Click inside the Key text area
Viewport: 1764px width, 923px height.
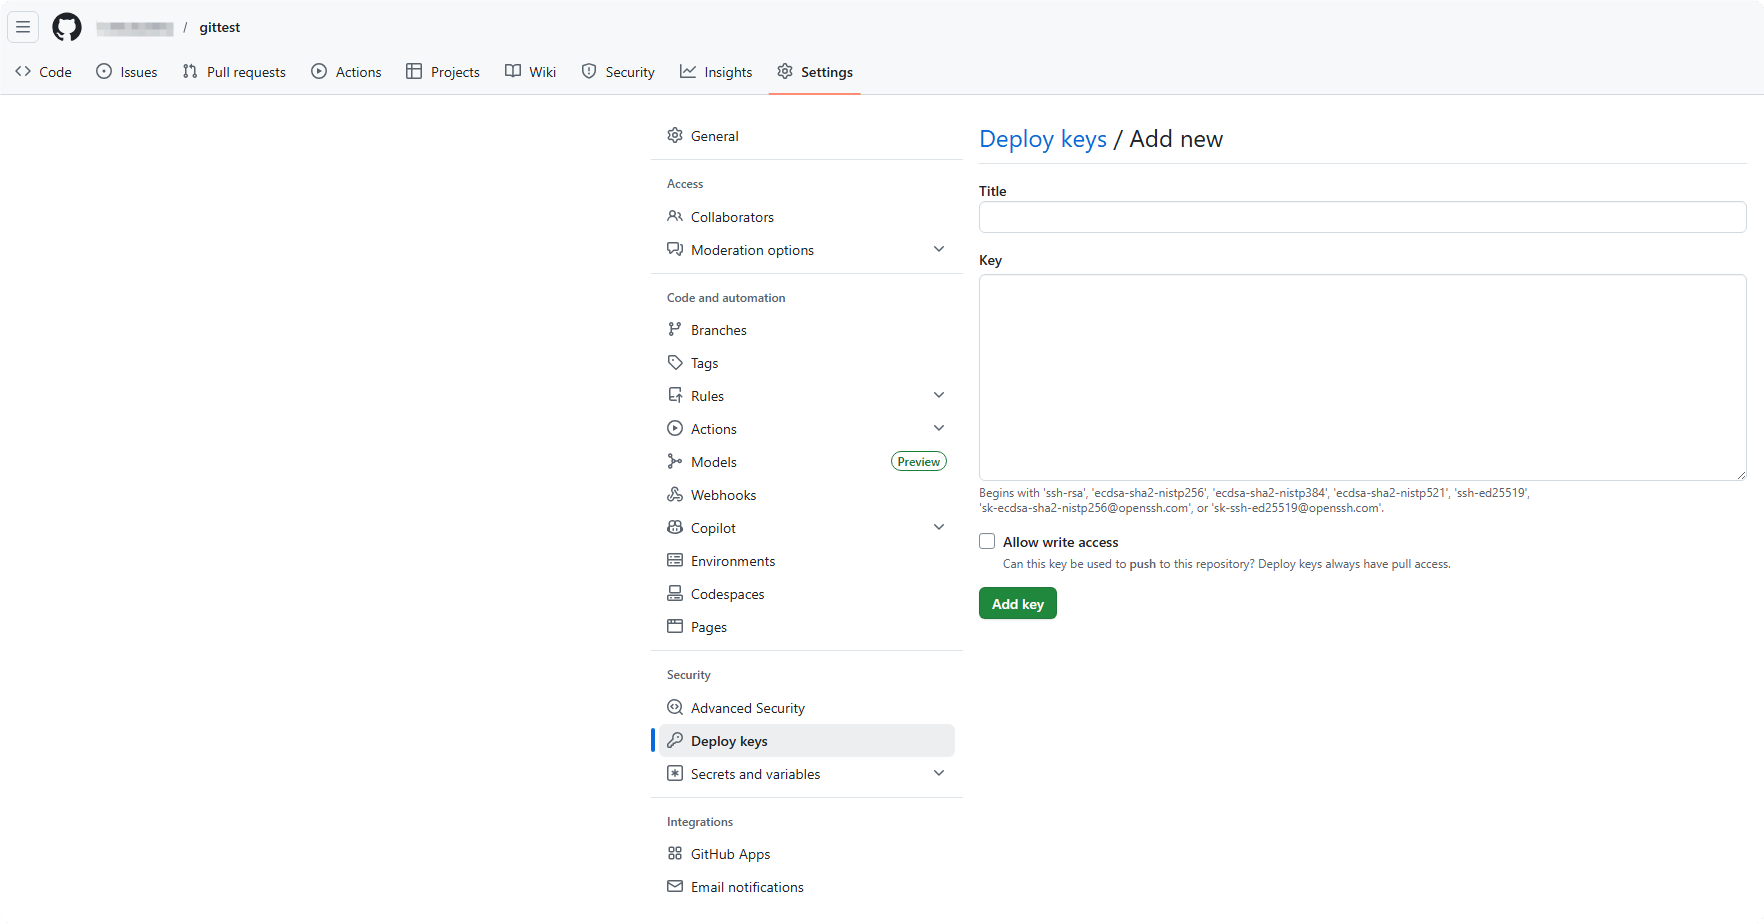coord(1362,377)
